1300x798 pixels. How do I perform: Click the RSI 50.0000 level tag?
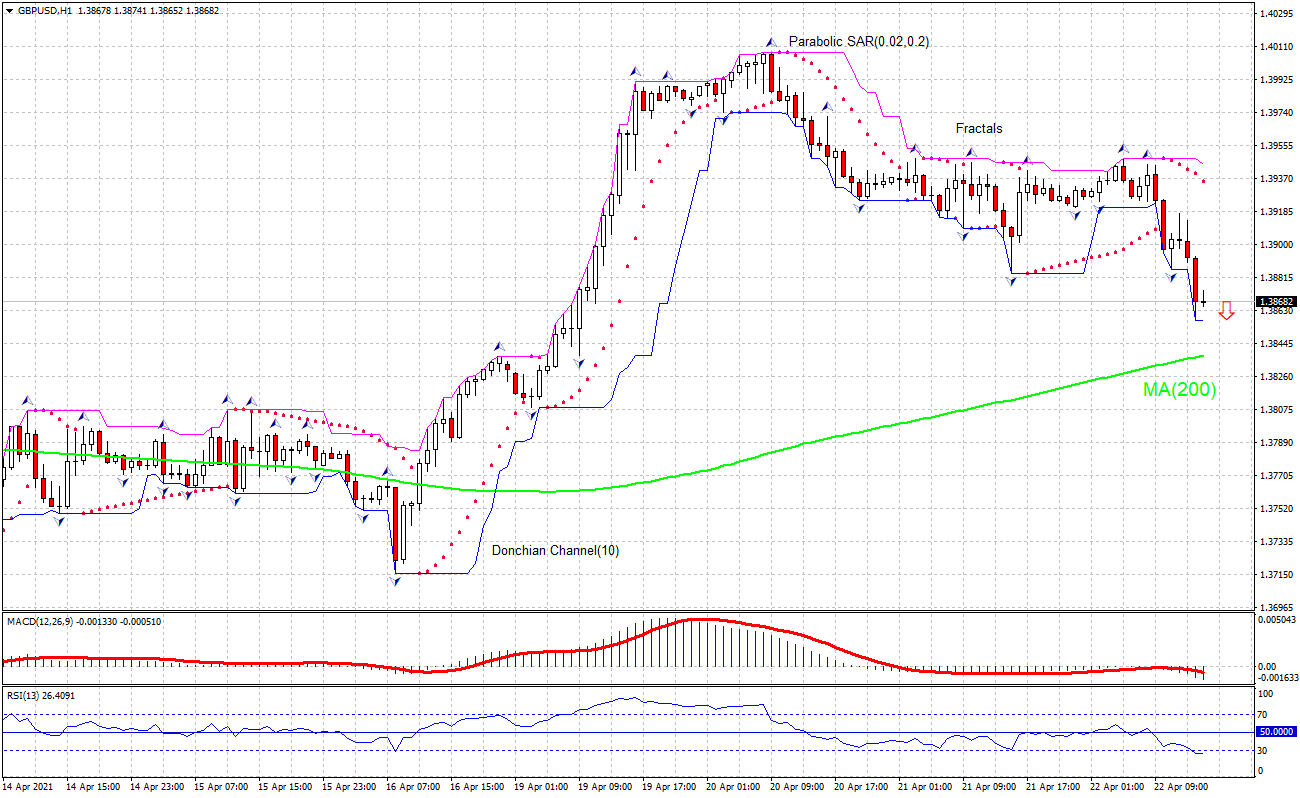point(1277,732)
